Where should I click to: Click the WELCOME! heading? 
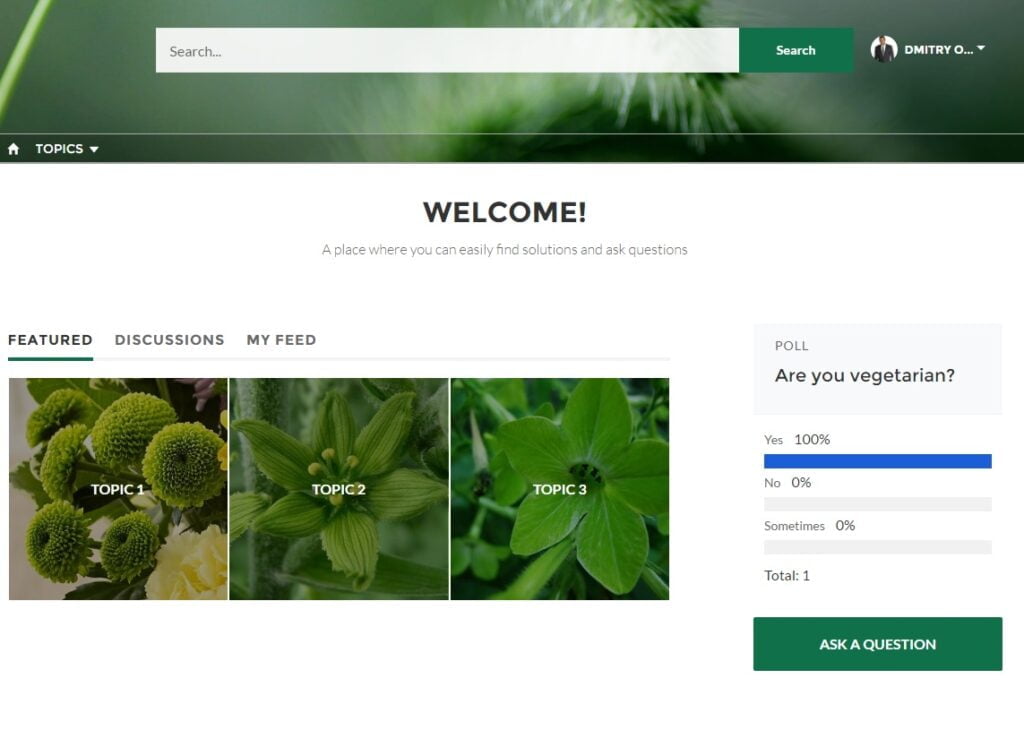click(x=505, y=212)
